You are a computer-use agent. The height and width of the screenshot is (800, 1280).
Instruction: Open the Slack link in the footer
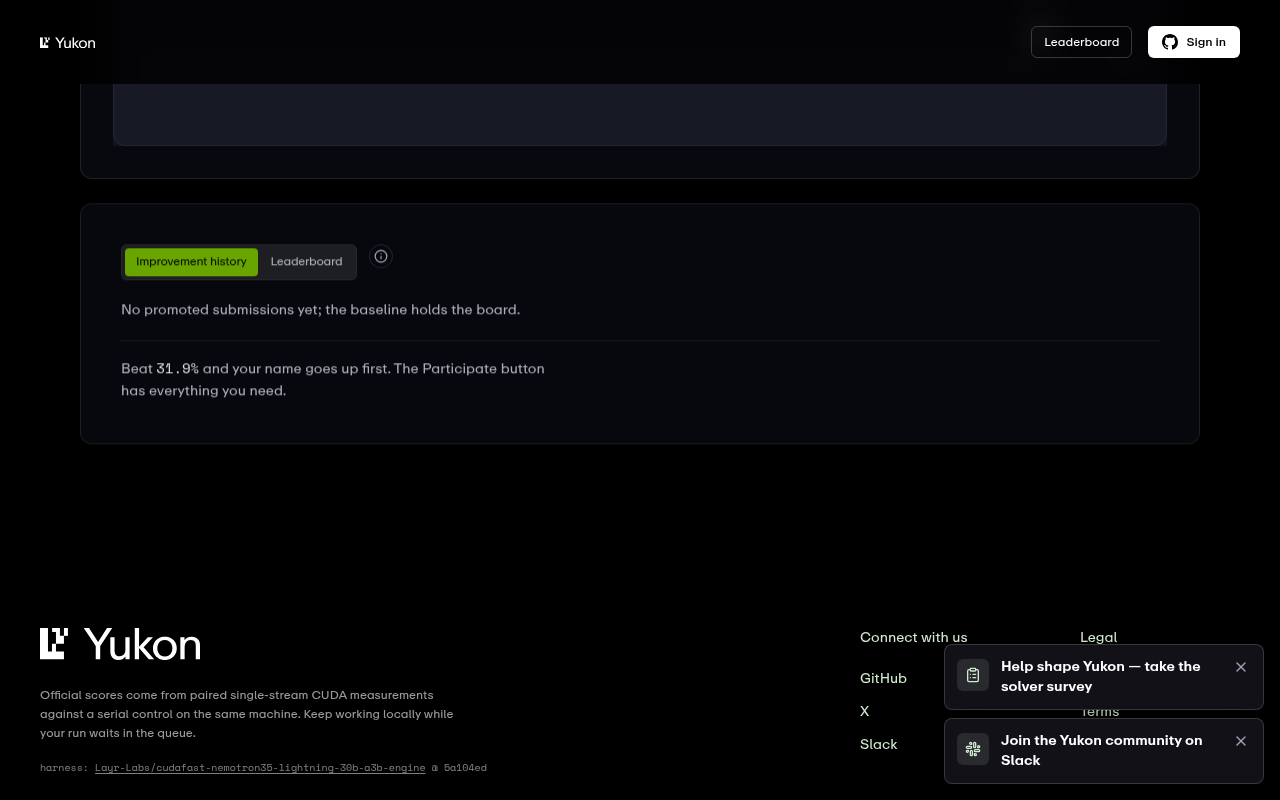click(879, 744)
